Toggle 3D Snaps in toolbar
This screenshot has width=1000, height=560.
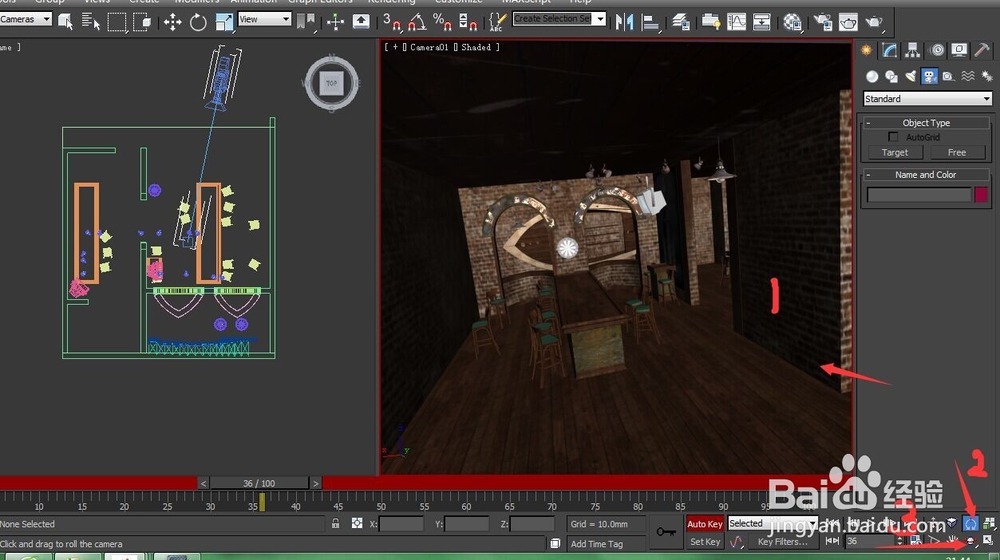[392, 22]
